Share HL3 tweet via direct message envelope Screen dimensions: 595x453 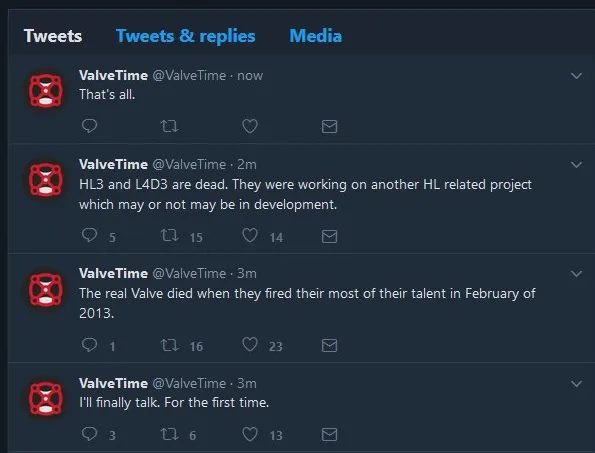click(x=329, y=236)
